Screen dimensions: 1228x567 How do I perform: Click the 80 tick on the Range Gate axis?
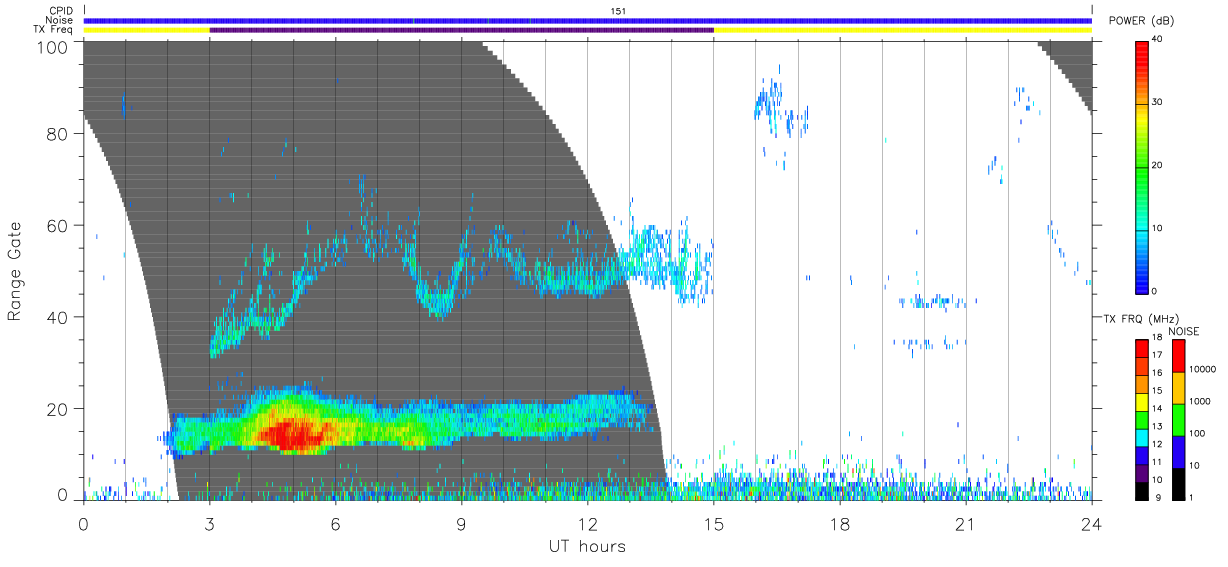pos(58,134)
